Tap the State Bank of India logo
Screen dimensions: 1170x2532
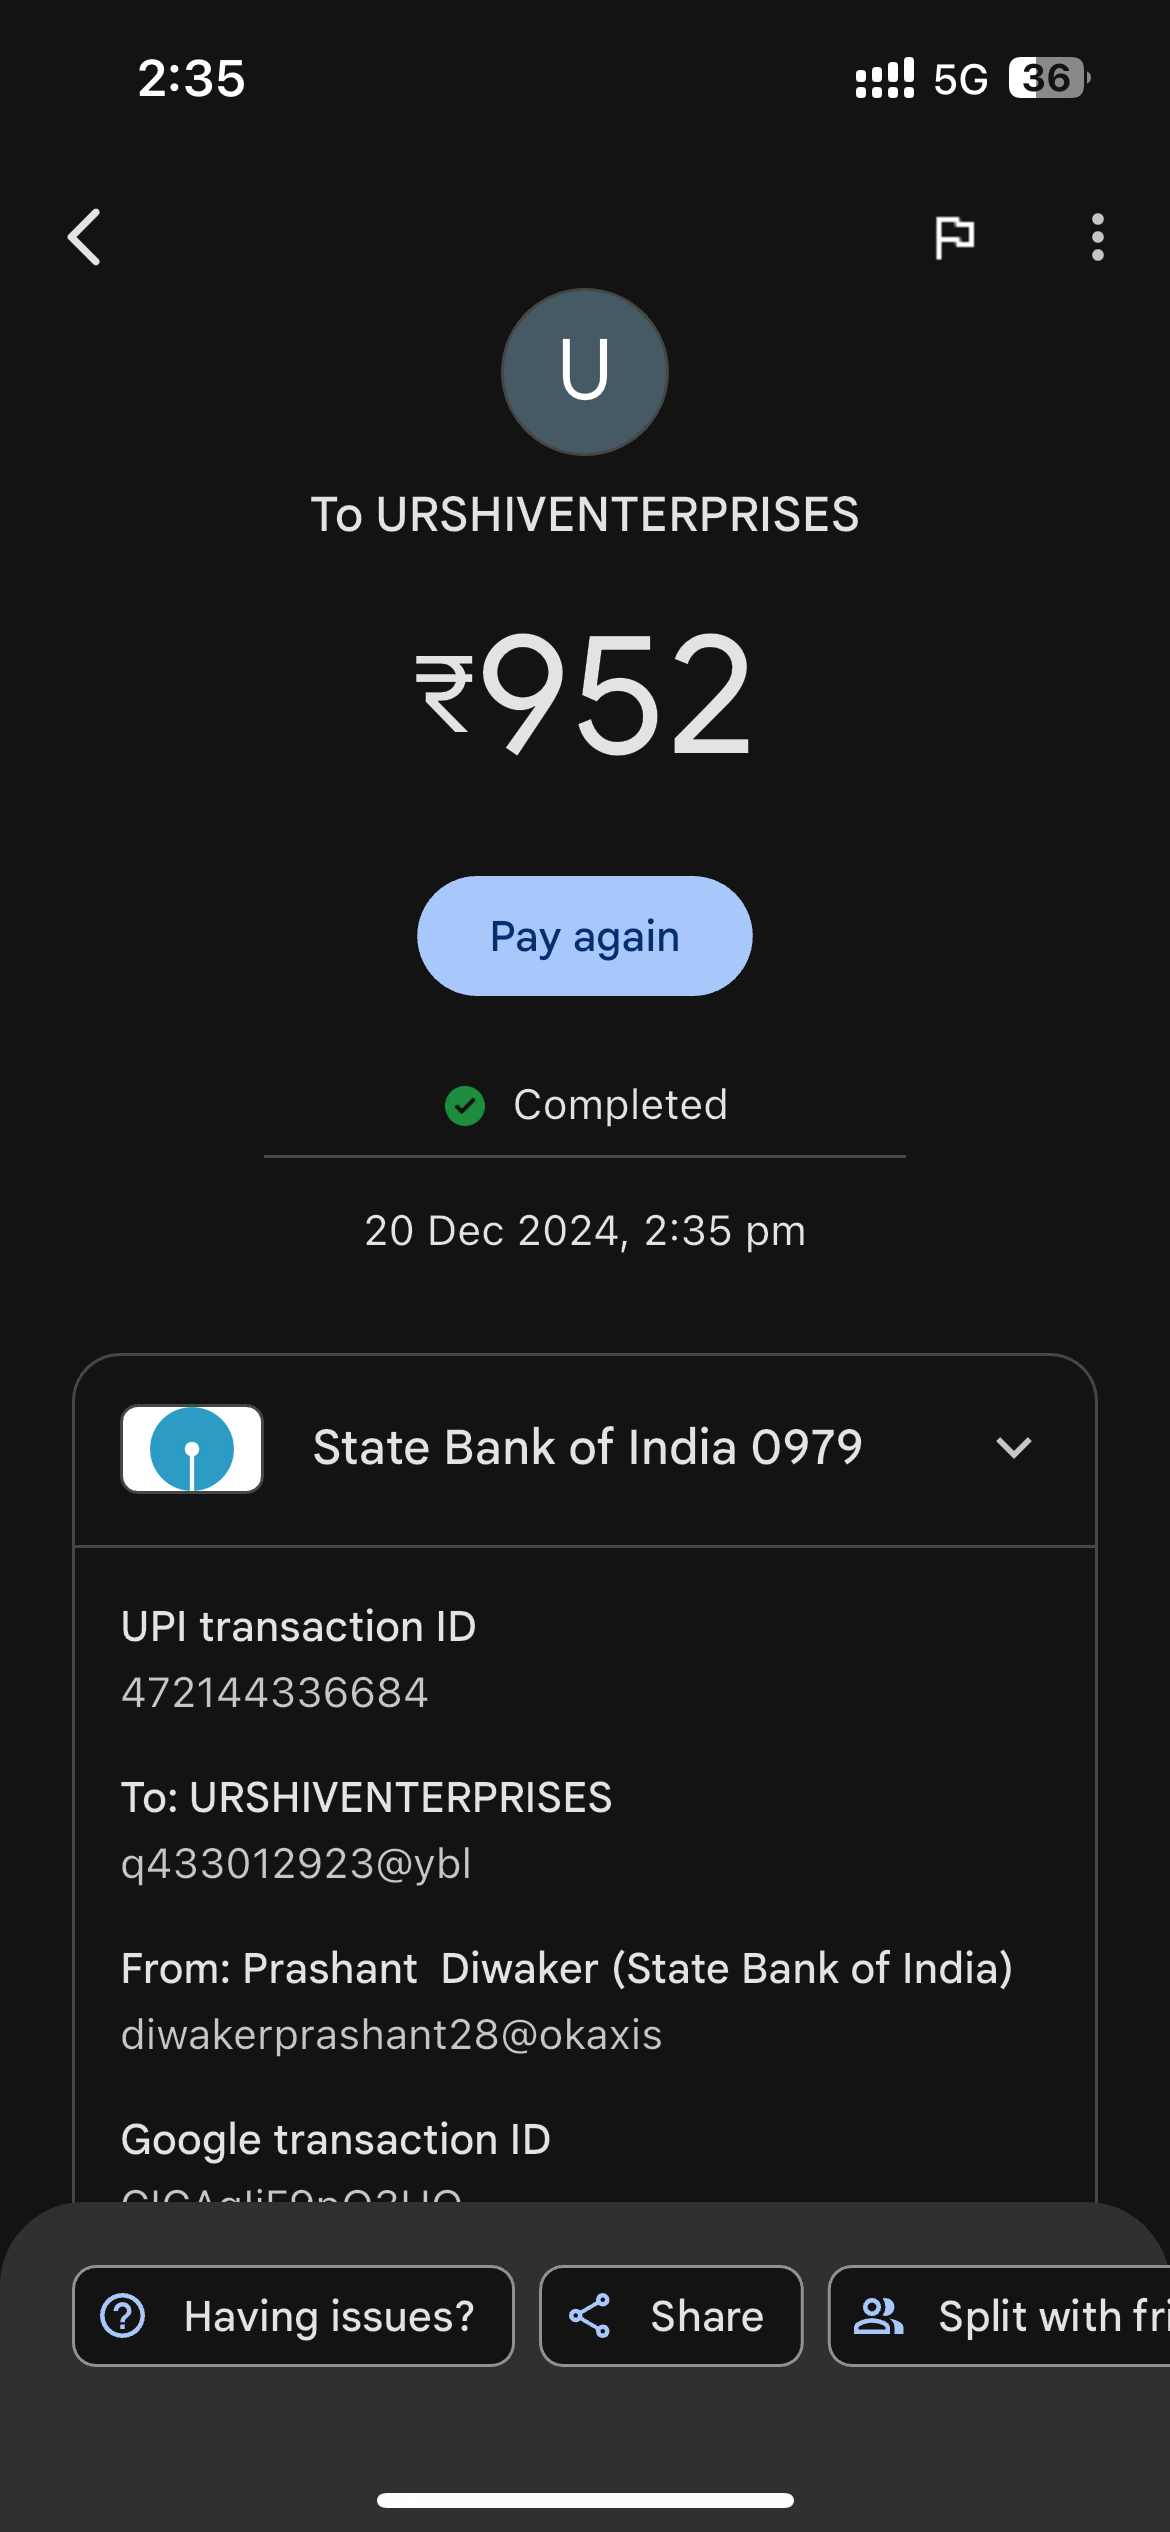[192, 1448]
